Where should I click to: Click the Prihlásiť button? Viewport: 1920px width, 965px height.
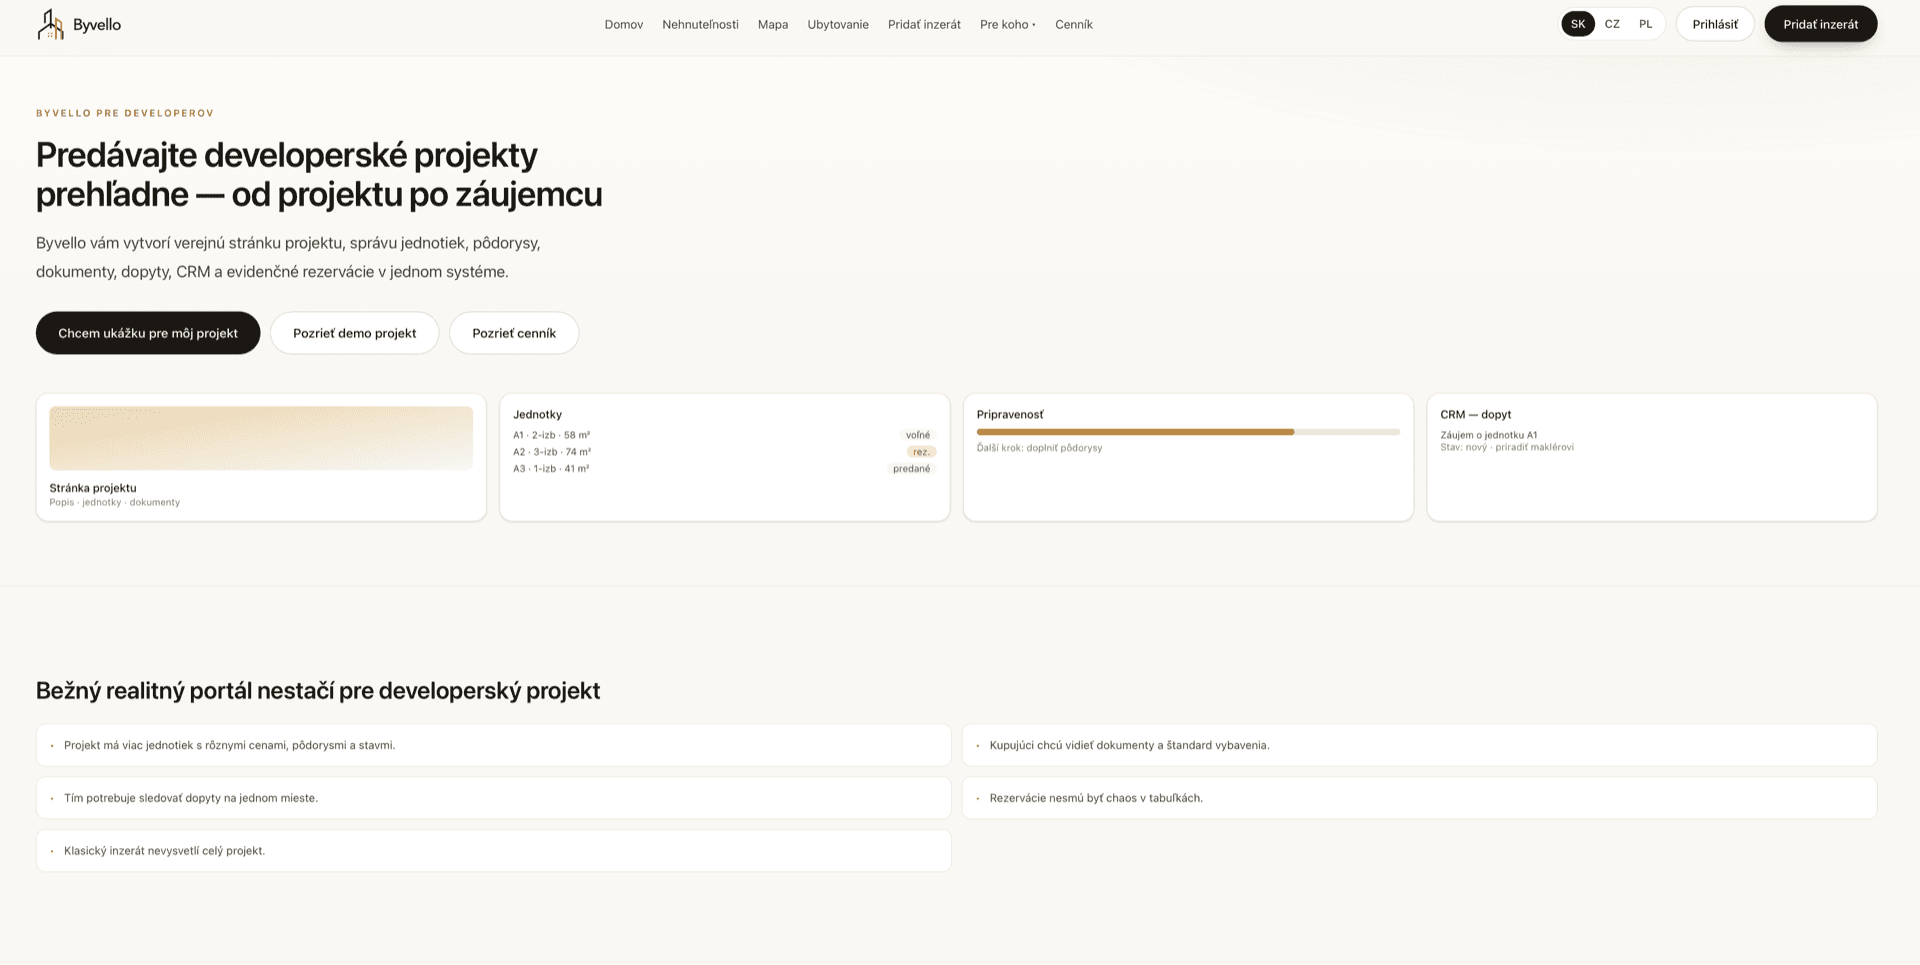pyautogui.click(x=1715, y=24)
